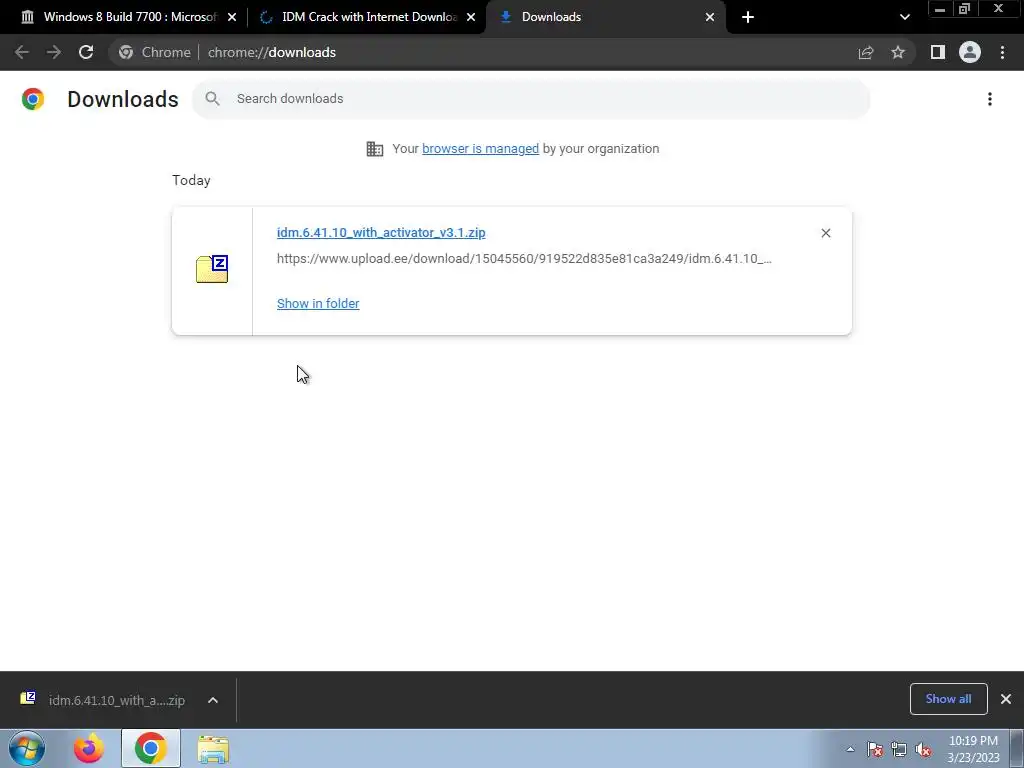The height and width of the screenshot is (768, 1024).
Task: Open the Windows Start button
Action: click(x=27, y=748)
